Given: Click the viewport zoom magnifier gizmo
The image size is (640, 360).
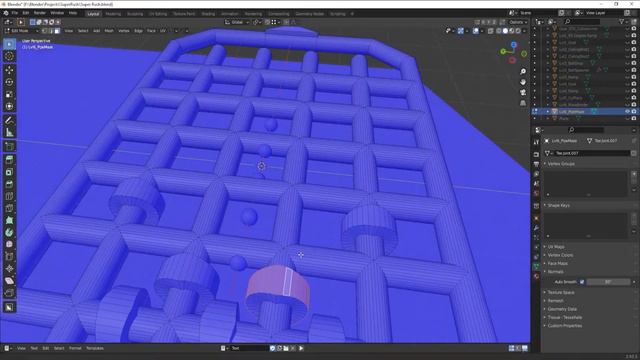Looking at the screenshot, I should coord(523,71).
